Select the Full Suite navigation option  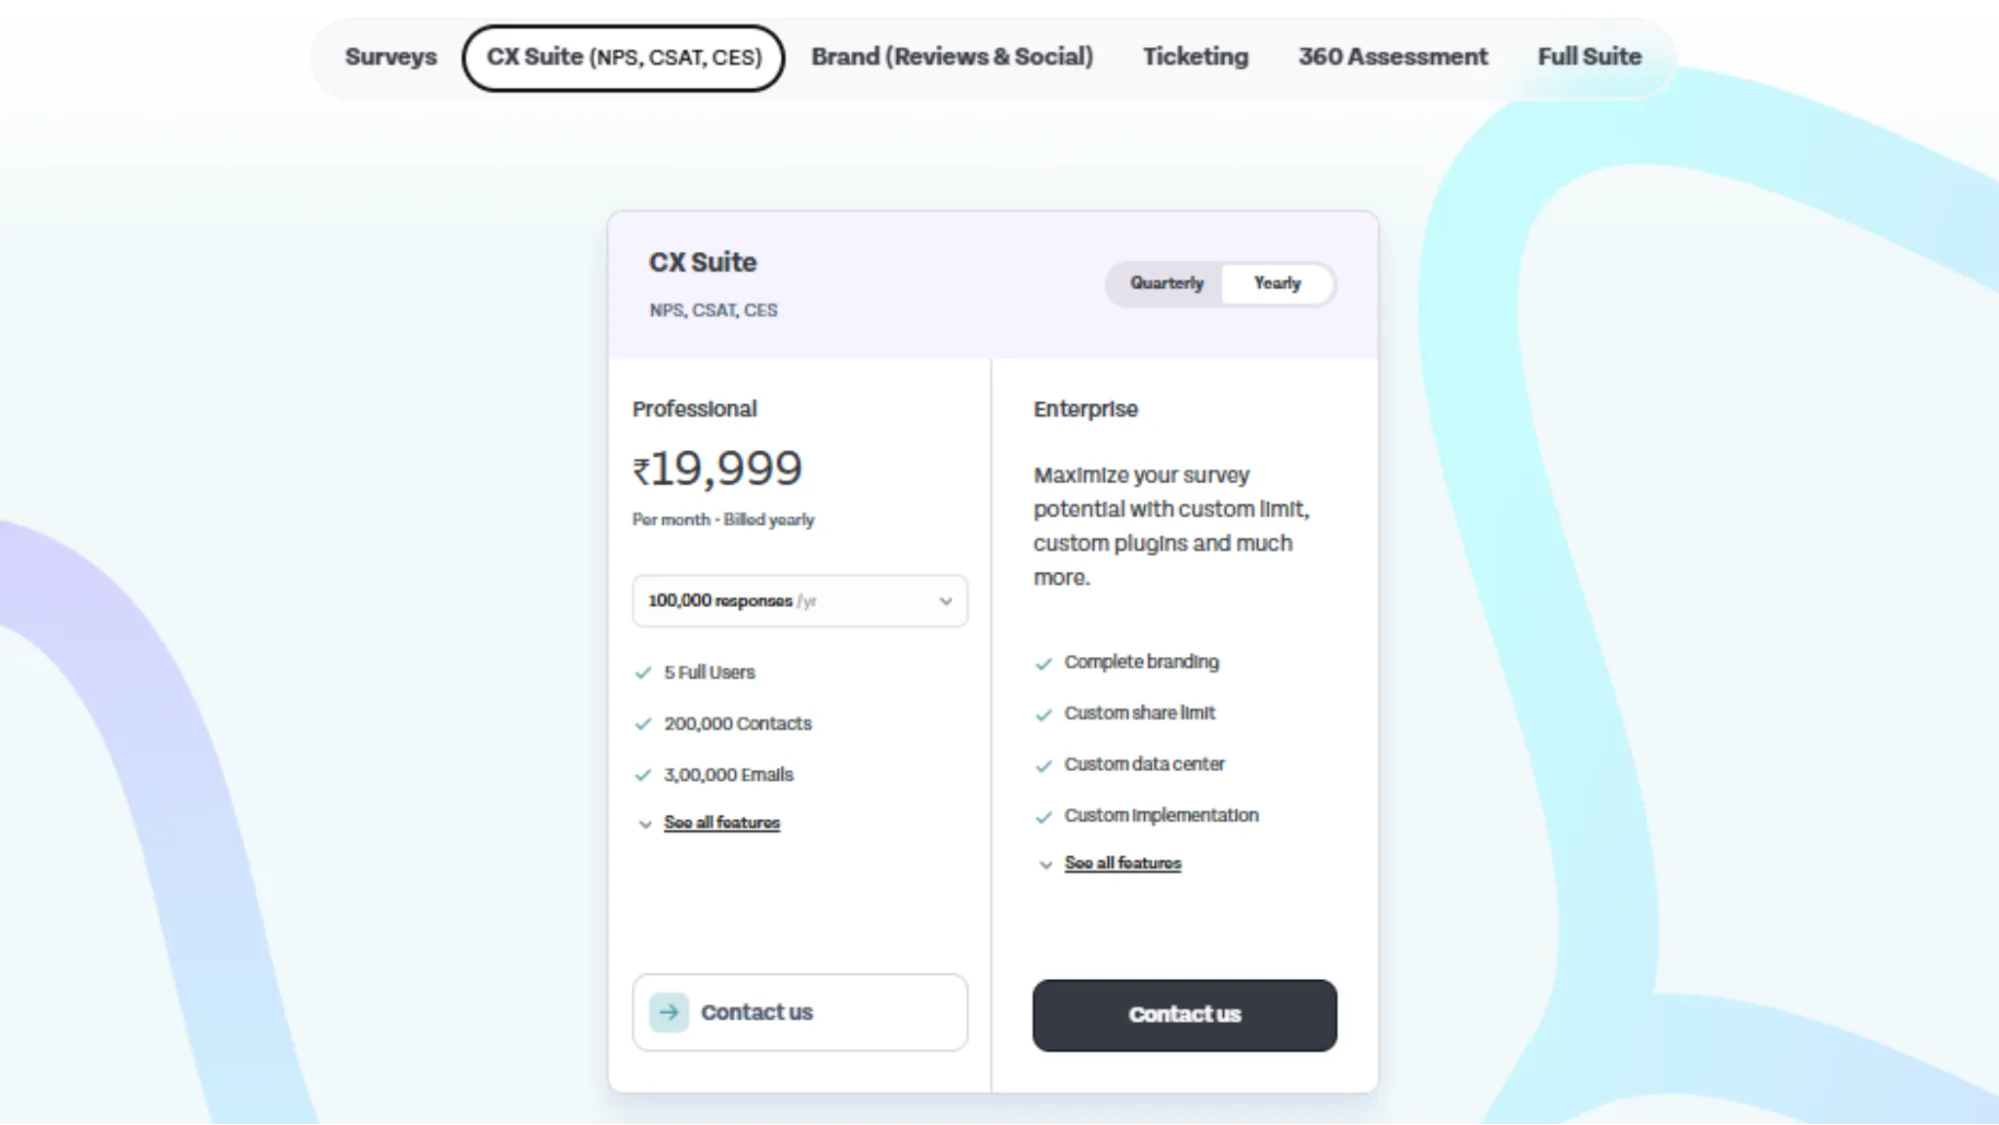pyautogui.click(x=1589, y=57)
